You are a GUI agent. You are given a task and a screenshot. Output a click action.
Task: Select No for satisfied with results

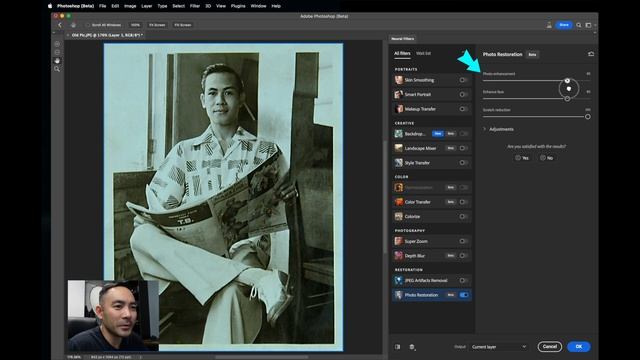pos(547,158)
